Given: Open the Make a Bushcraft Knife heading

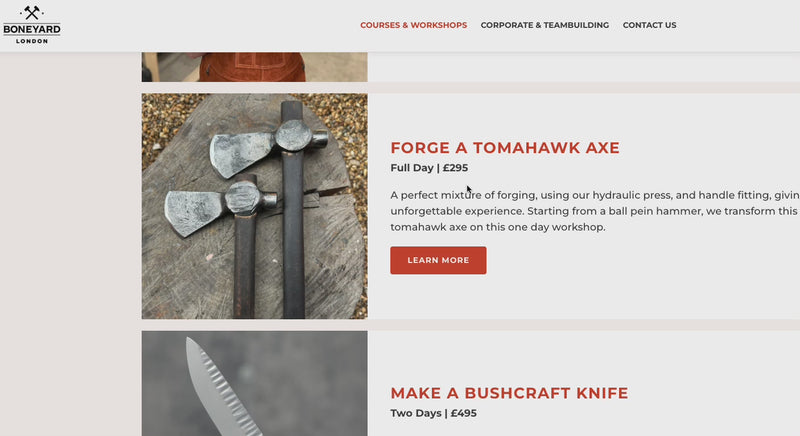Looking at the screenshot, I should pyautogui.click(x=509, y=393).
